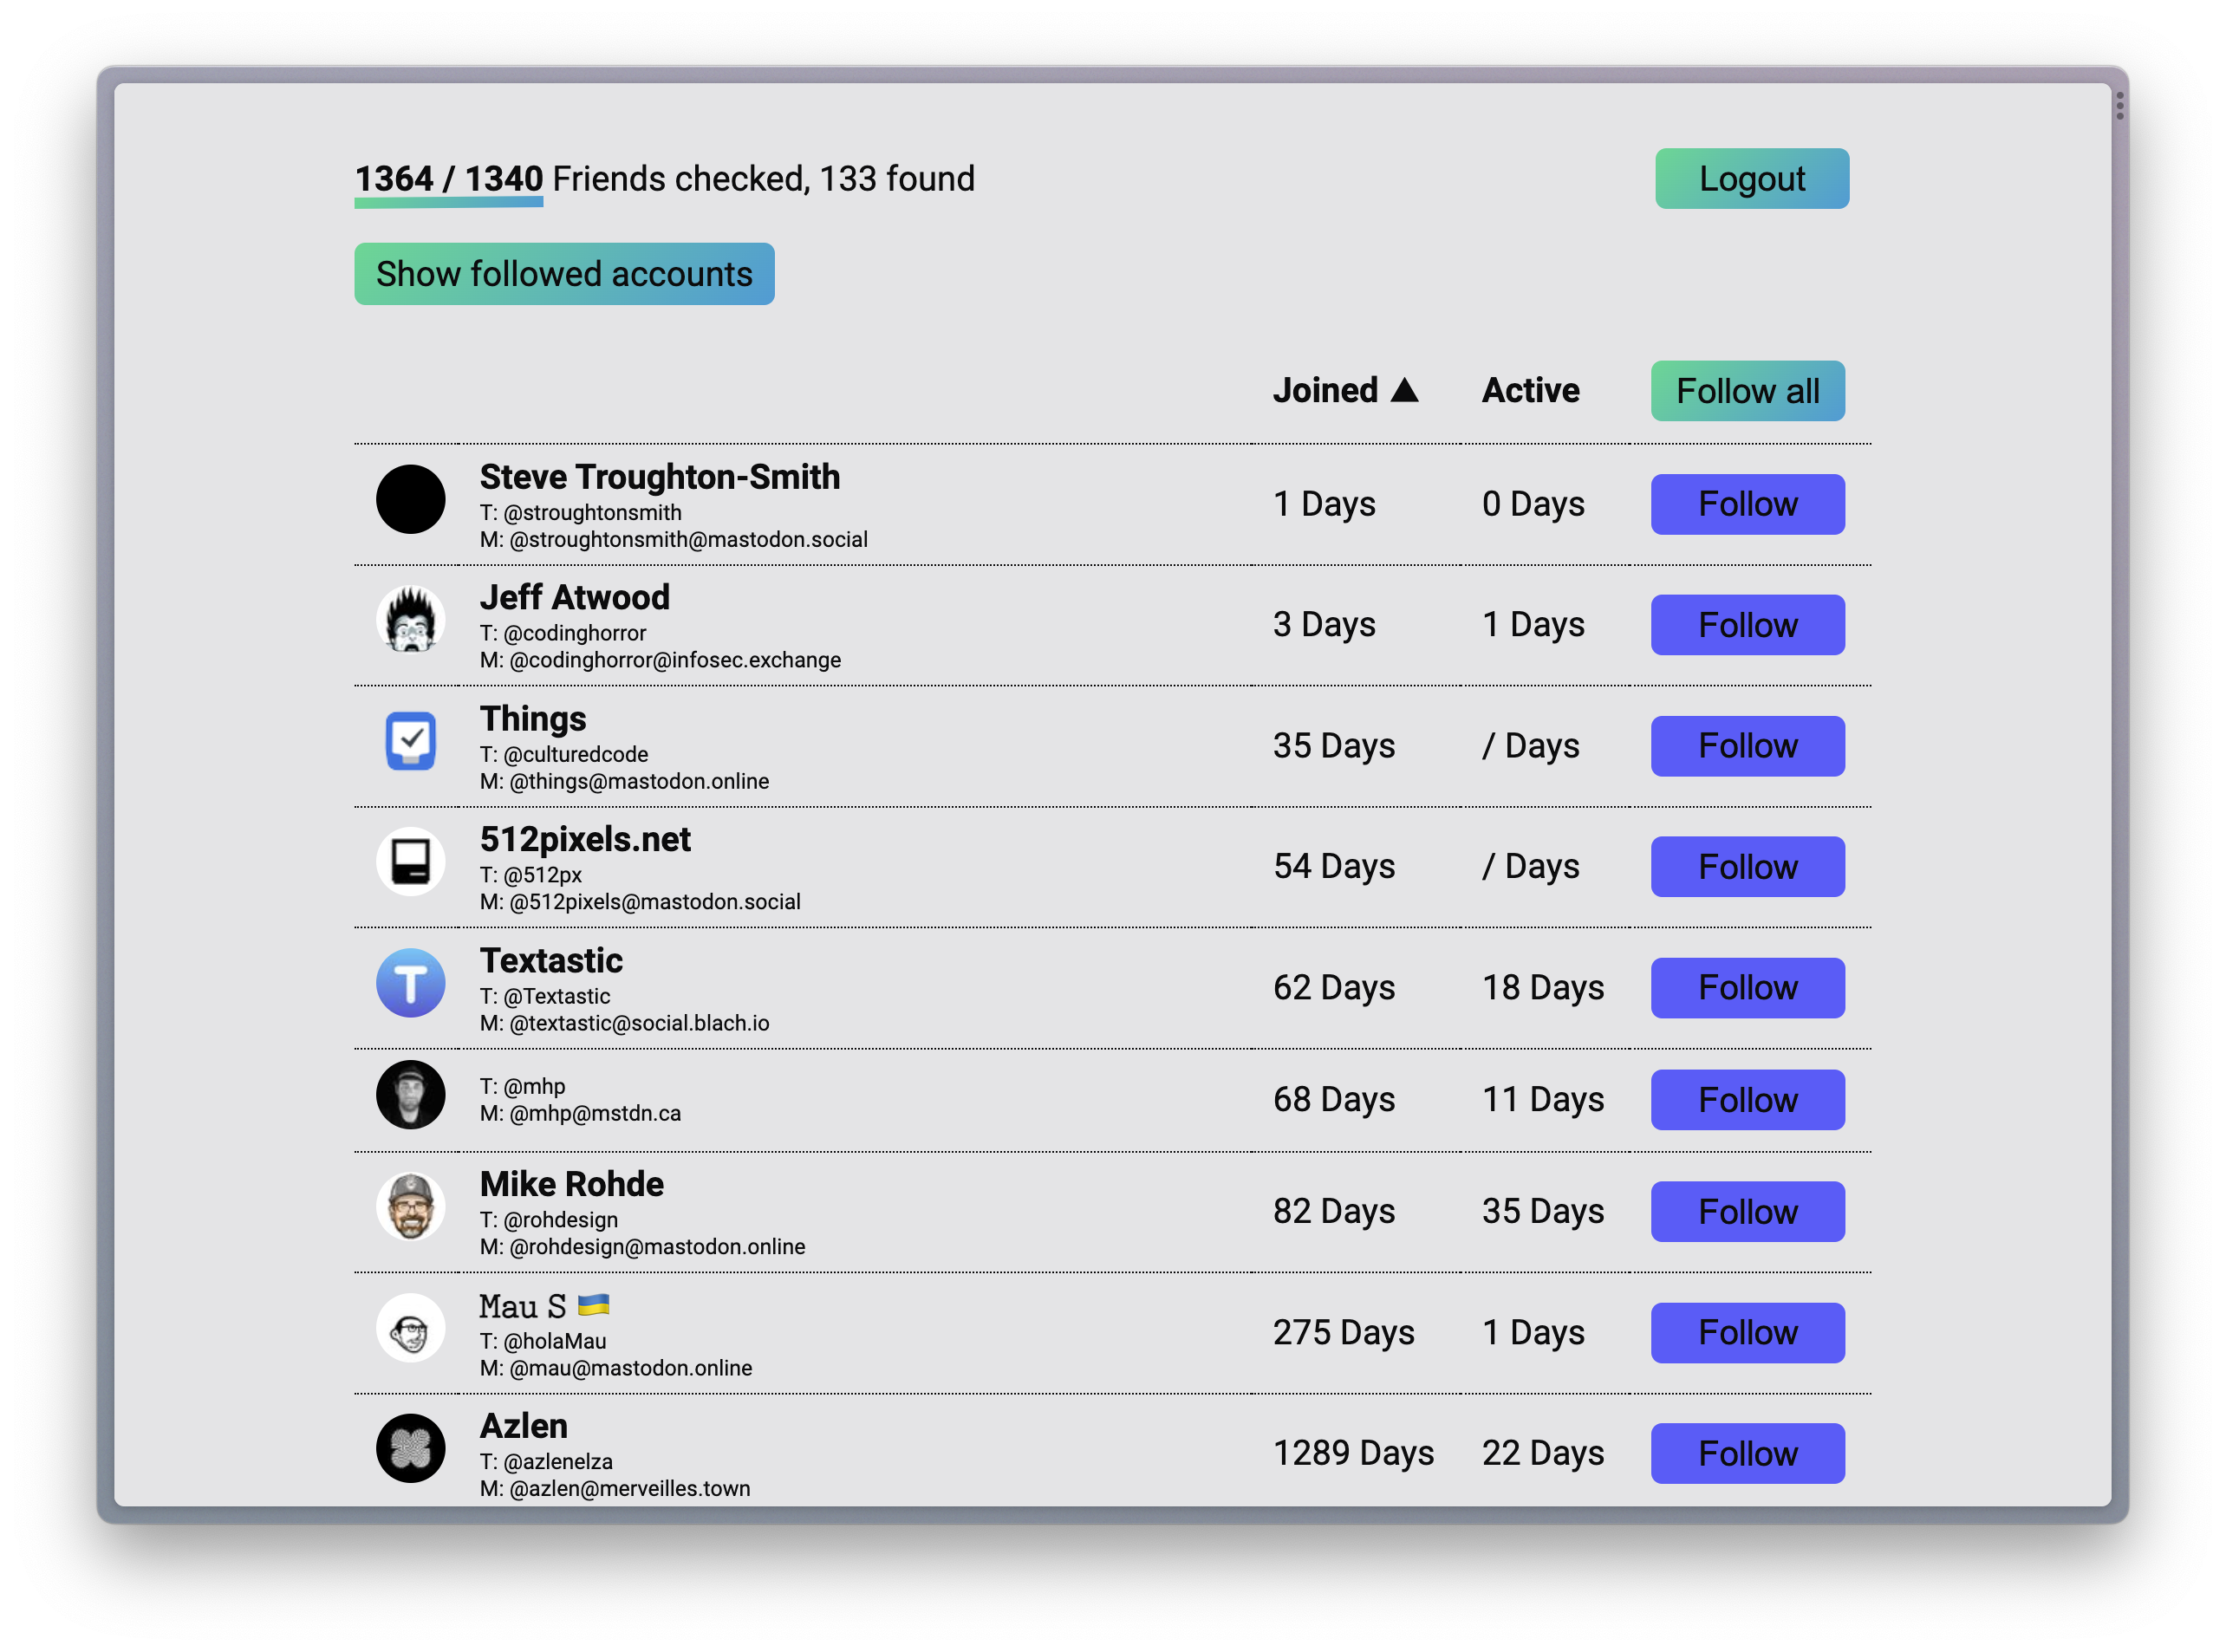Click the Mau S profile icon
Viewport: 2226px width, 1652px height.
pos(411,1333)
